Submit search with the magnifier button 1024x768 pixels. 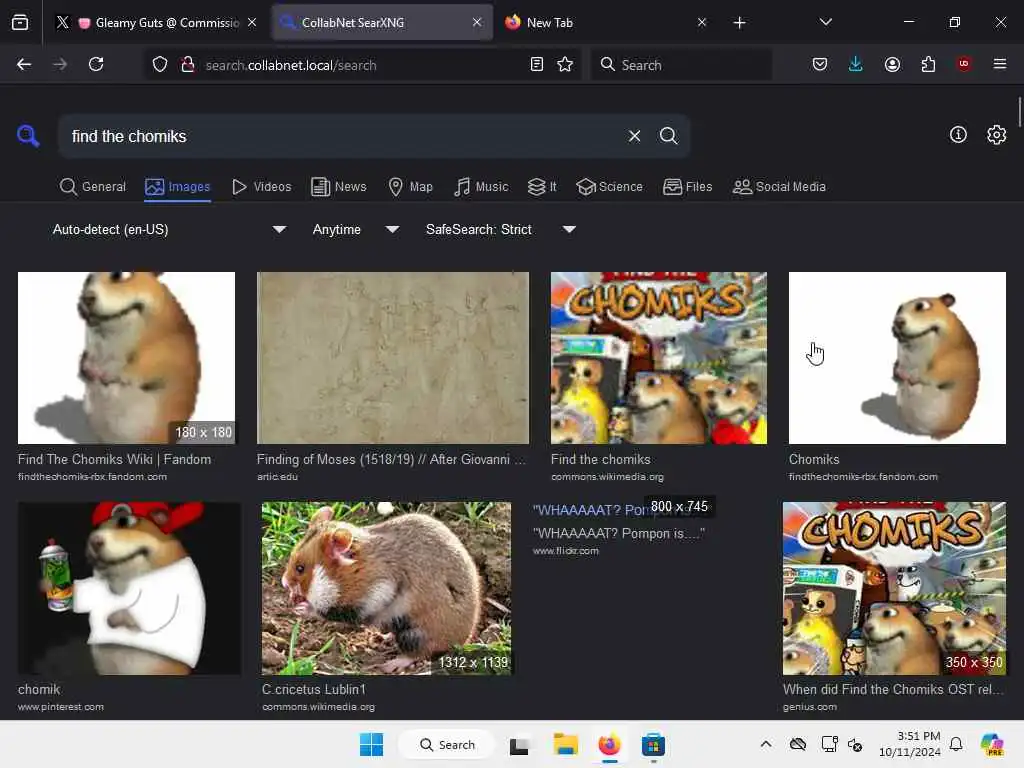point(669,136)
